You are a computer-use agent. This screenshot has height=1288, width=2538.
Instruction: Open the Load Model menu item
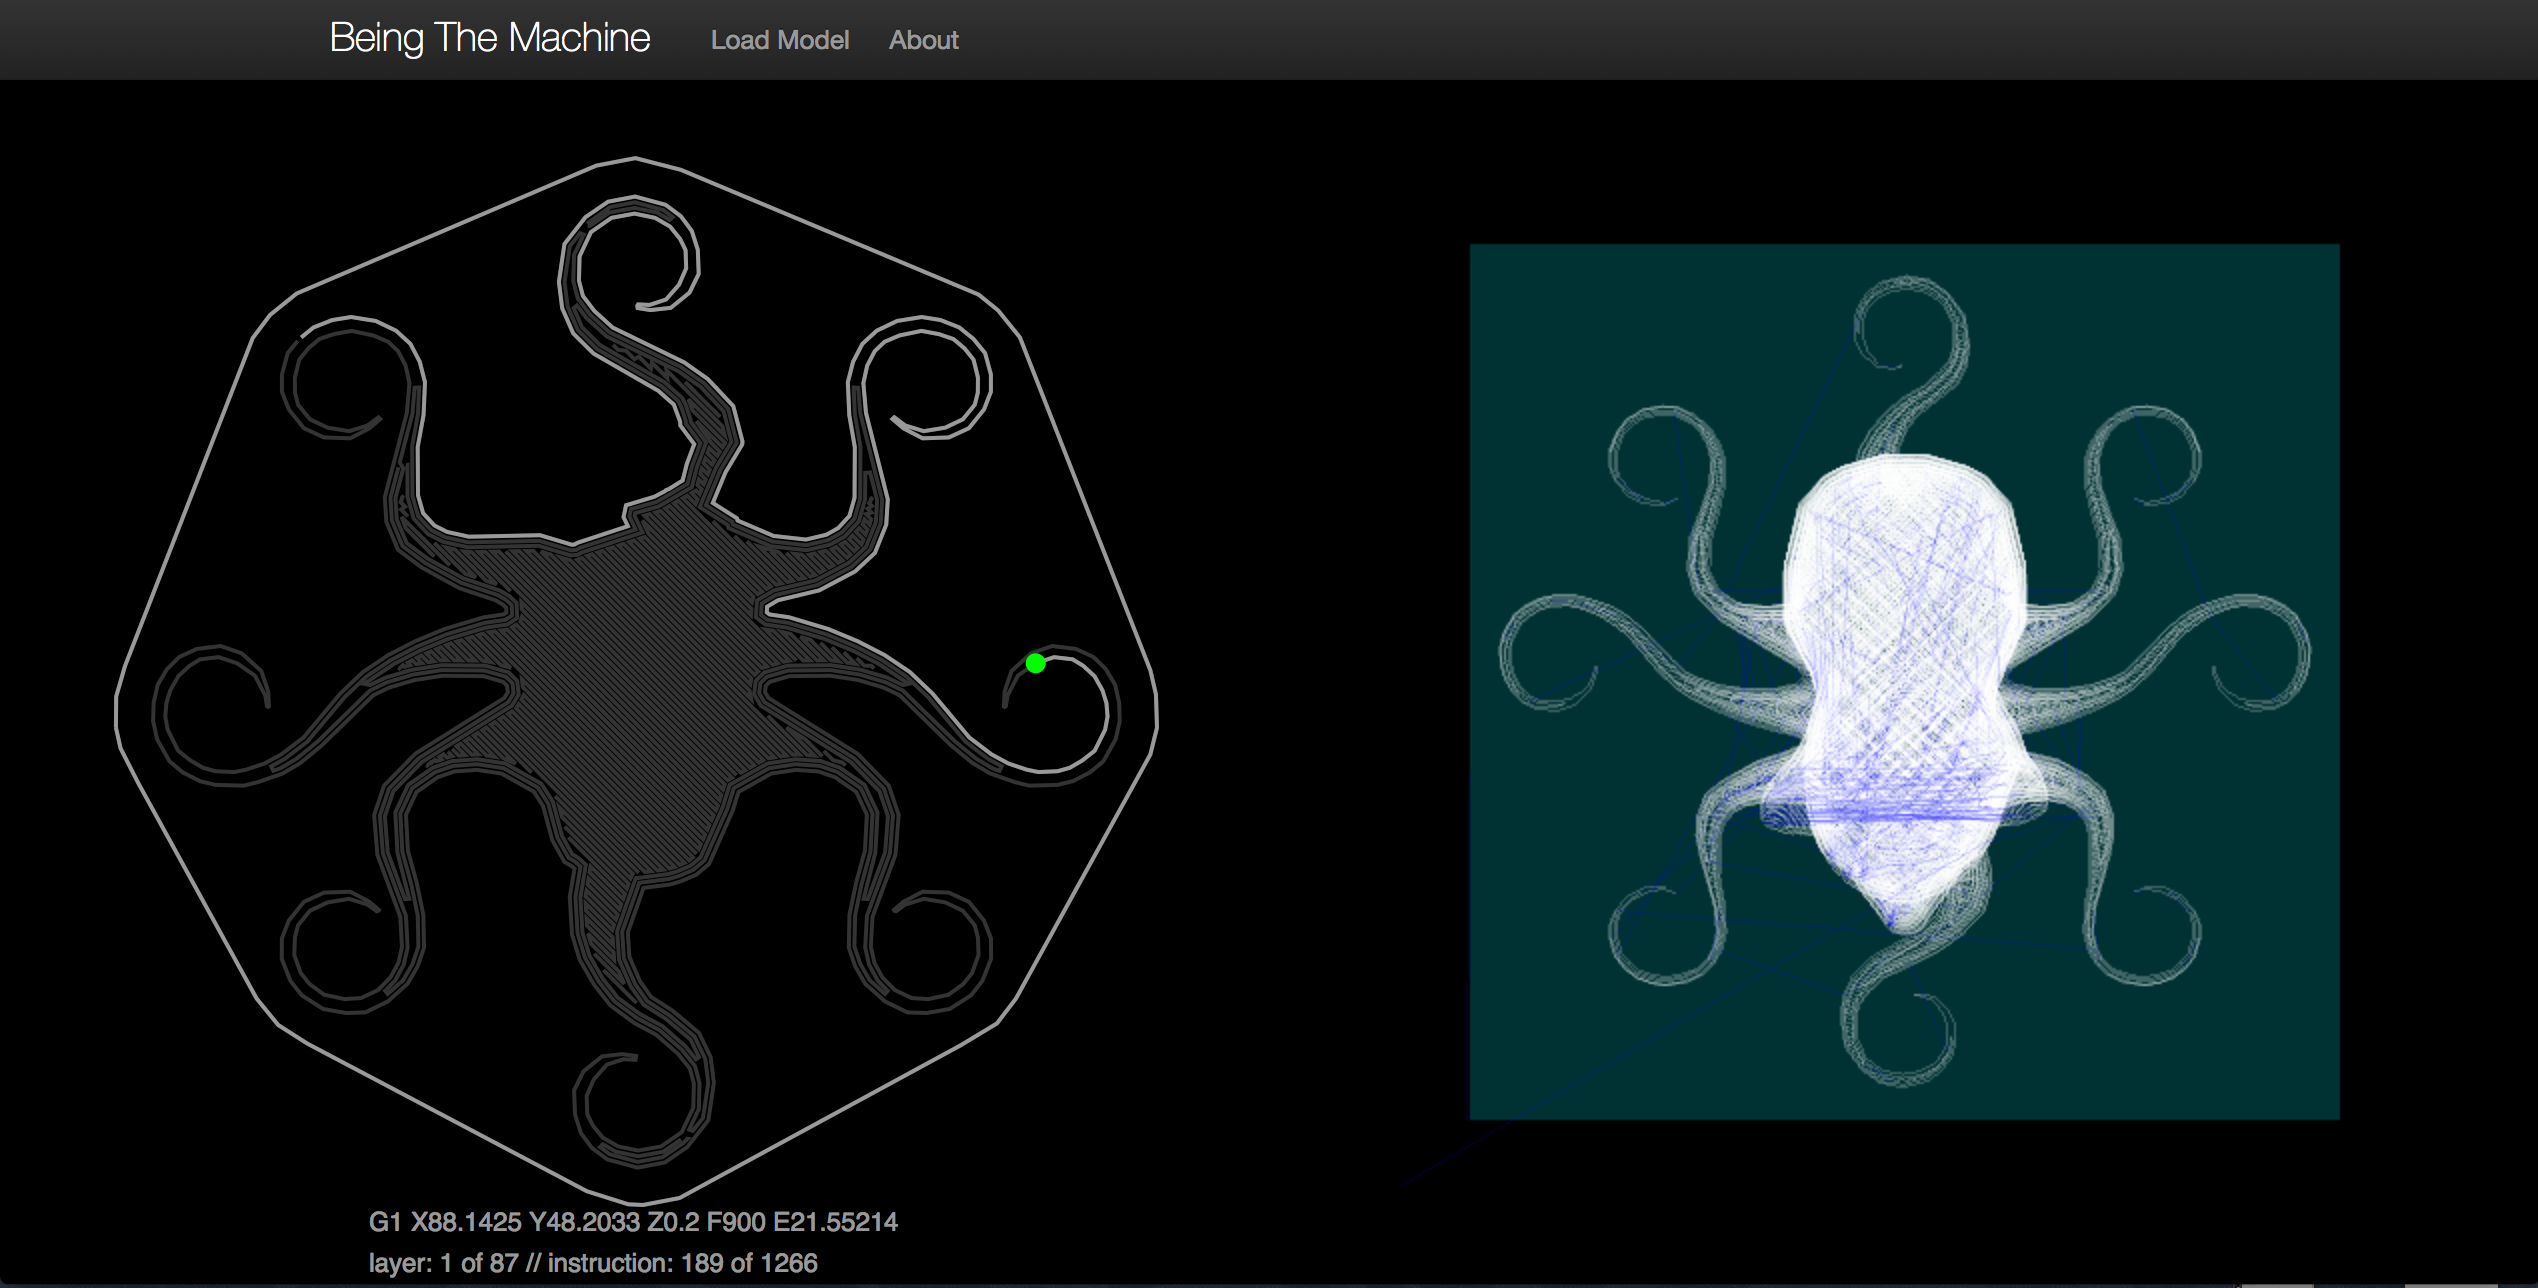[780, 40]
